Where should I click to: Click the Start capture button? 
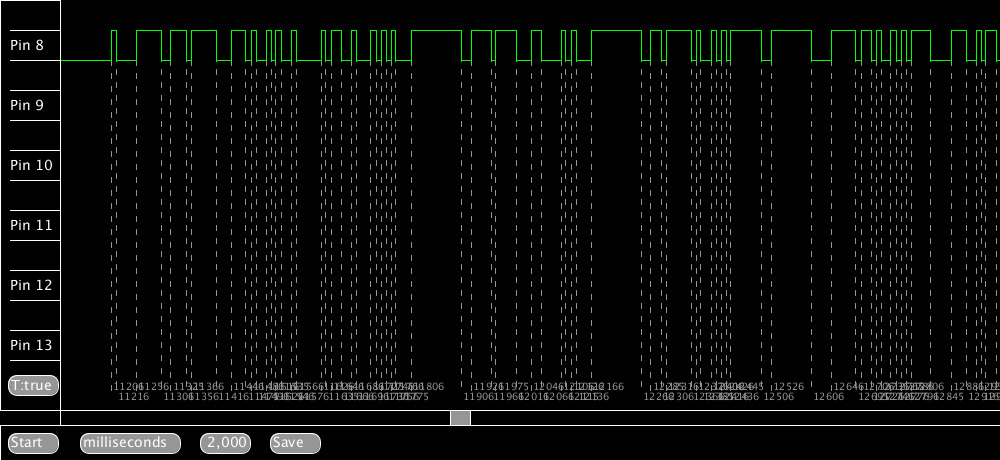click(32, 443)
